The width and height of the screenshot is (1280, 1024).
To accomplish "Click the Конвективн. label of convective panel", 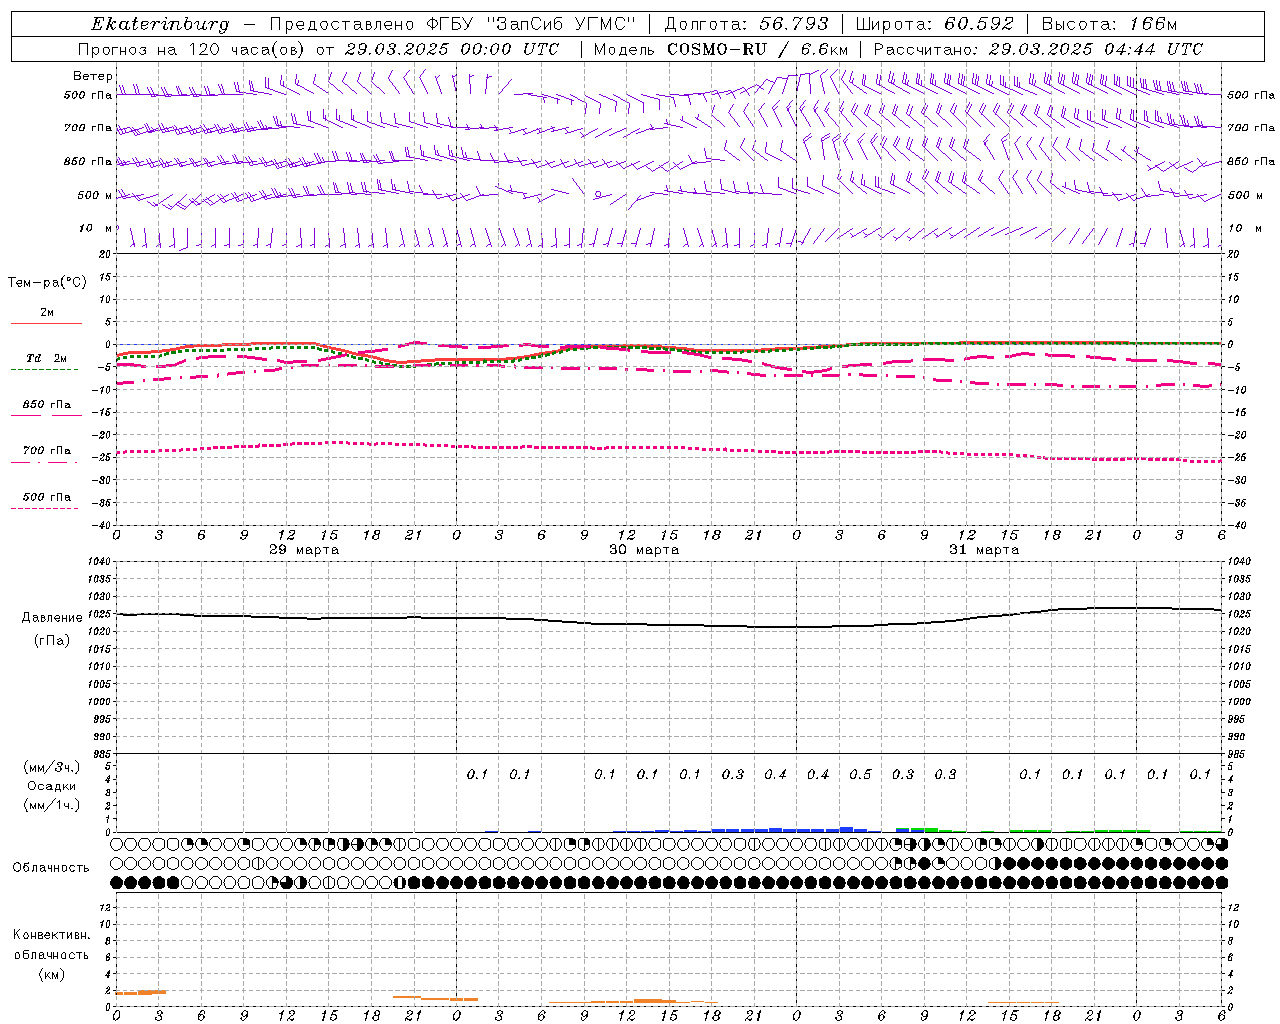I will click(51, 935).
